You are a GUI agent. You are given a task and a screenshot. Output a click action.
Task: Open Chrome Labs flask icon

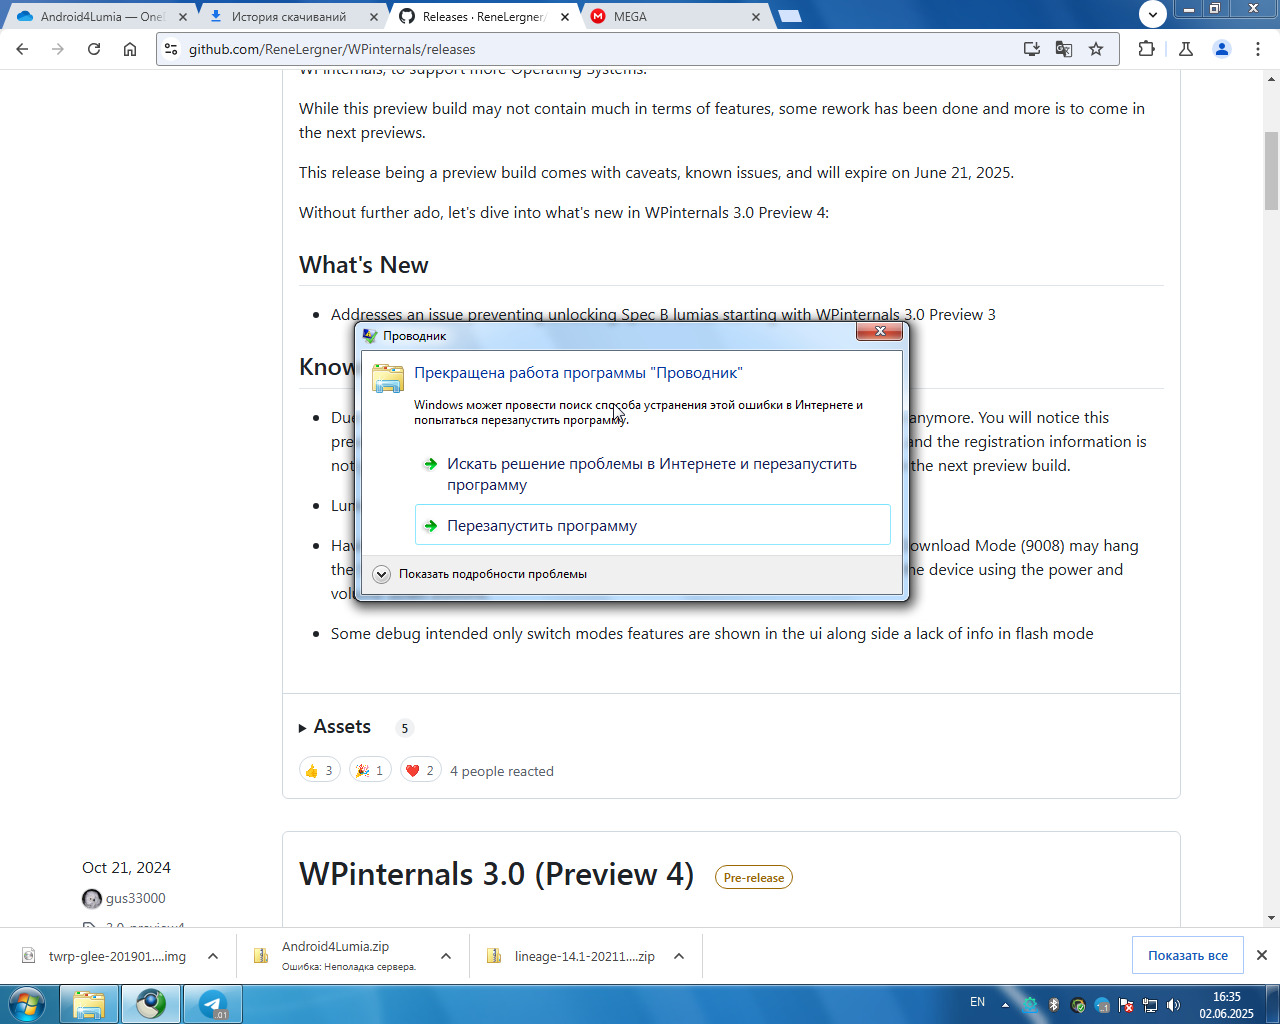pos(1186,49)
